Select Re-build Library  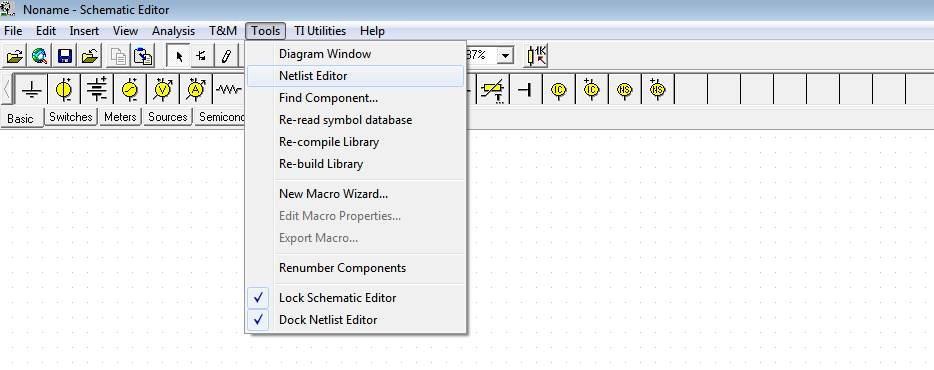click(x=356, y=164)
